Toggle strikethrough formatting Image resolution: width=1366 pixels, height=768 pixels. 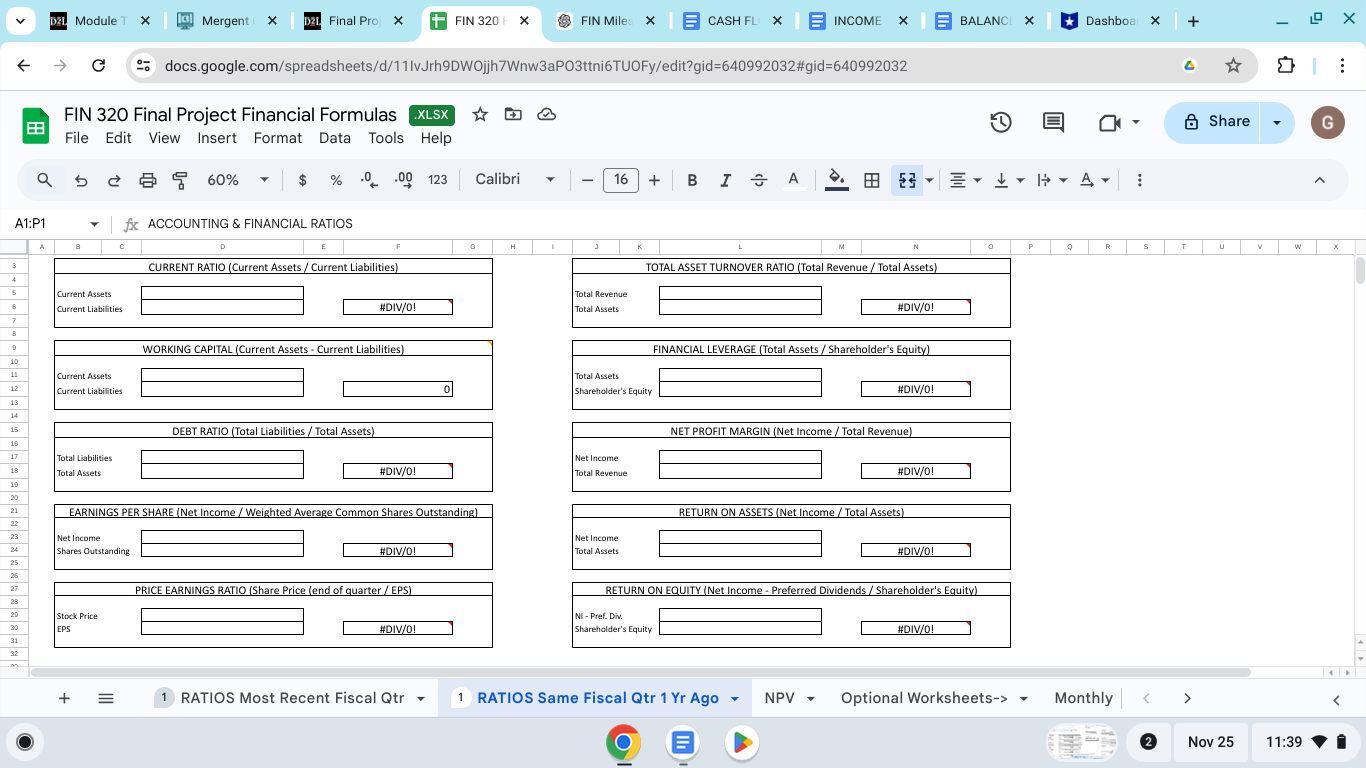click(x=759, y=180)
